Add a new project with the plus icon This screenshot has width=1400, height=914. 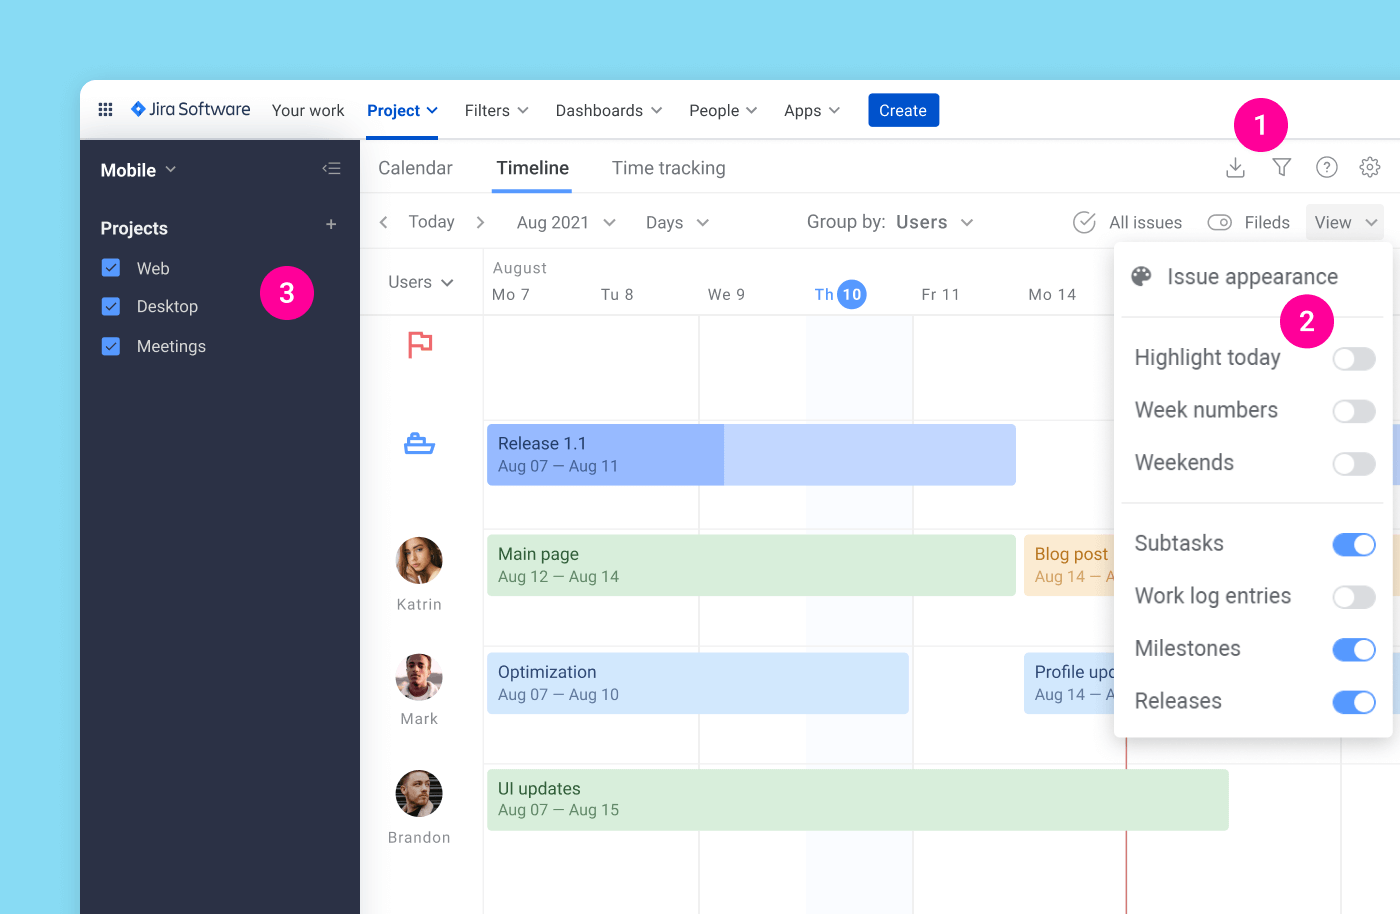click(331, 226)
